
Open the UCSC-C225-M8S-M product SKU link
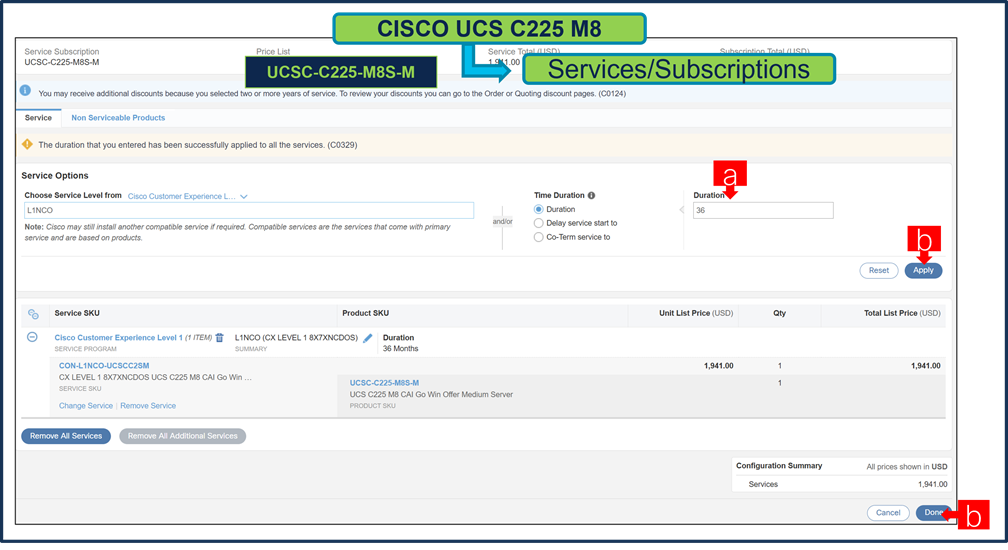pyautogui.click(x=384, y=383)
